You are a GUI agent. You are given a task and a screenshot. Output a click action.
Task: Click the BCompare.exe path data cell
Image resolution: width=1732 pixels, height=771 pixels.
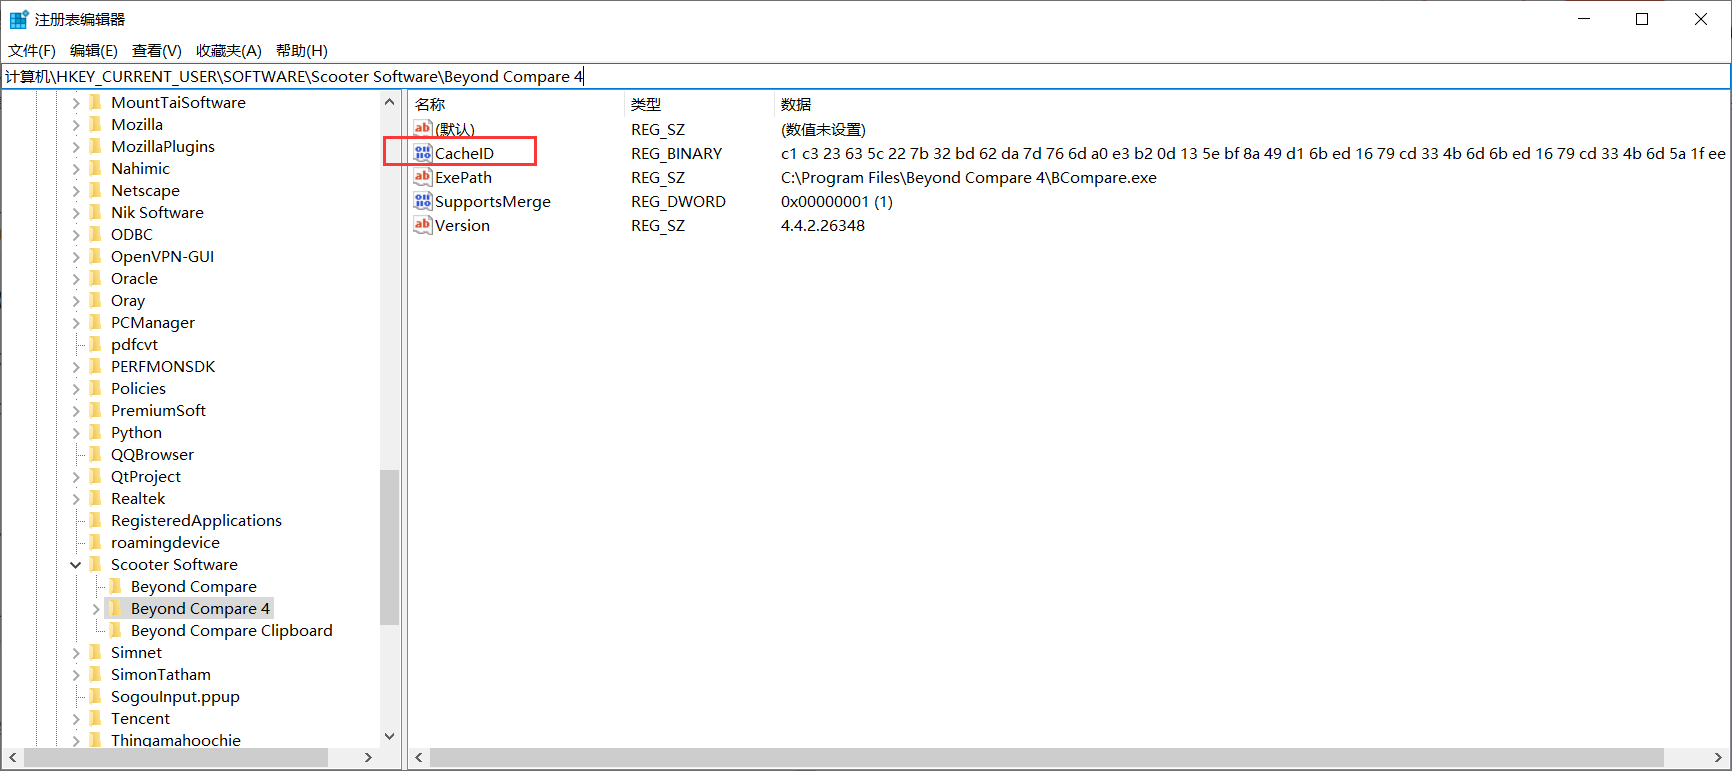tap(968, 177)
